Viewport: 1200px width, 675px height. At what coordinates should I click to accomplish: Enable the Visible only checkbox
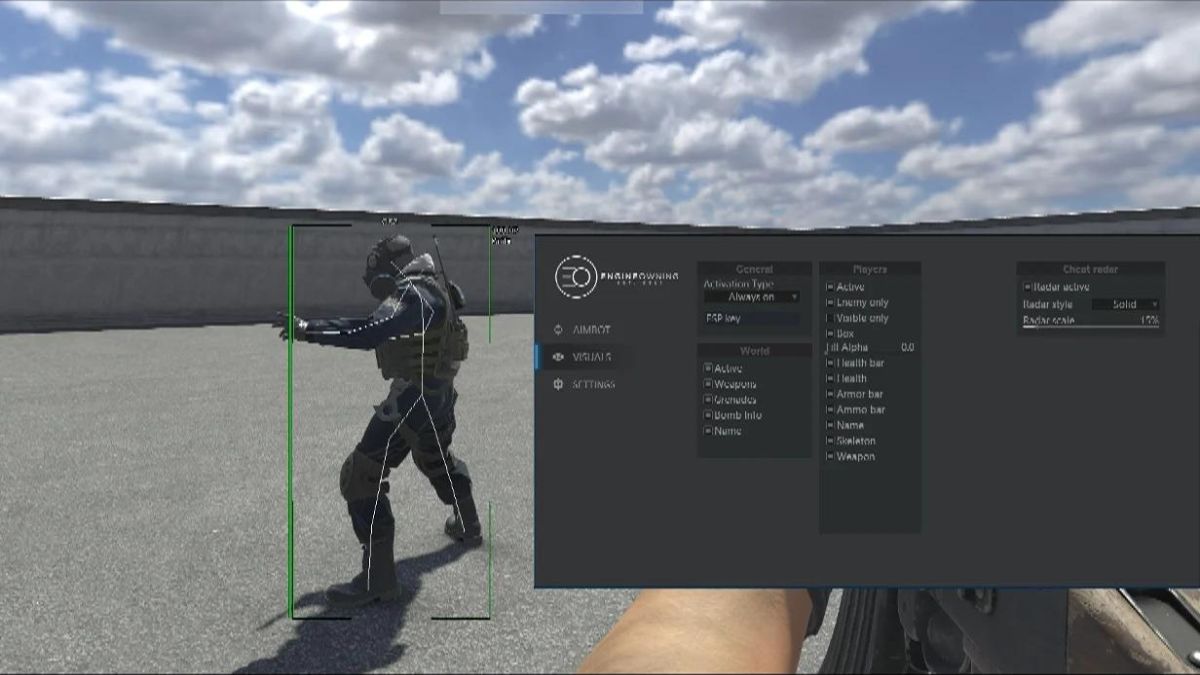(830, 318)
